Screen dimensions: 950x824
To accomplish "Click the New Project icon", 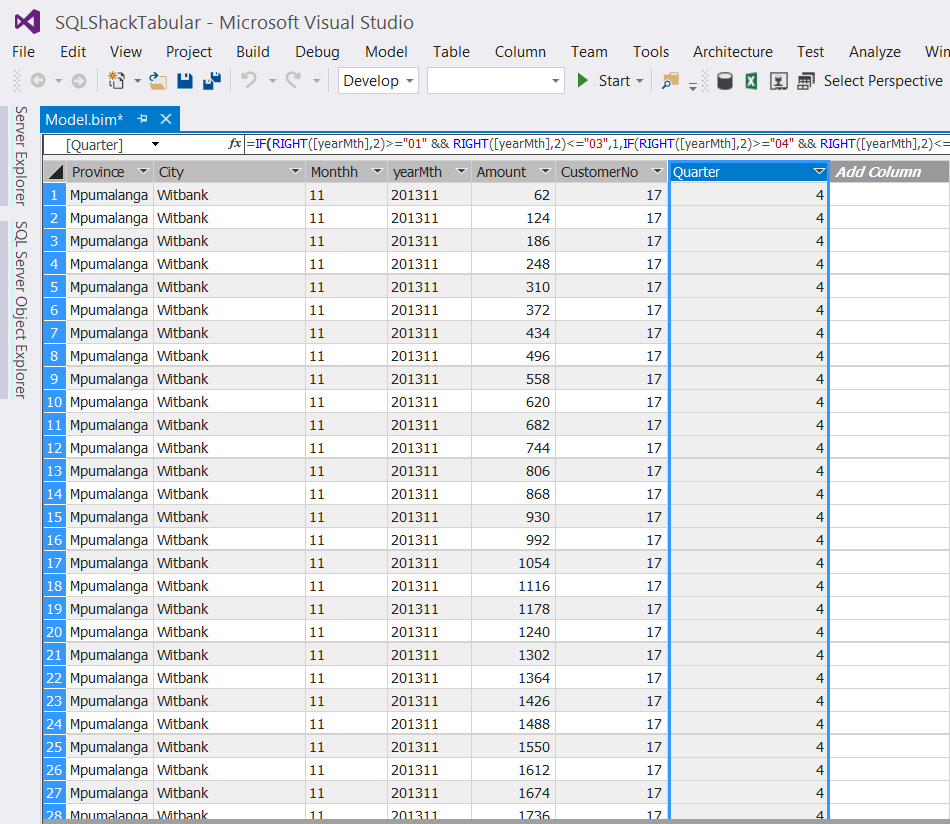I will [117, 81].
